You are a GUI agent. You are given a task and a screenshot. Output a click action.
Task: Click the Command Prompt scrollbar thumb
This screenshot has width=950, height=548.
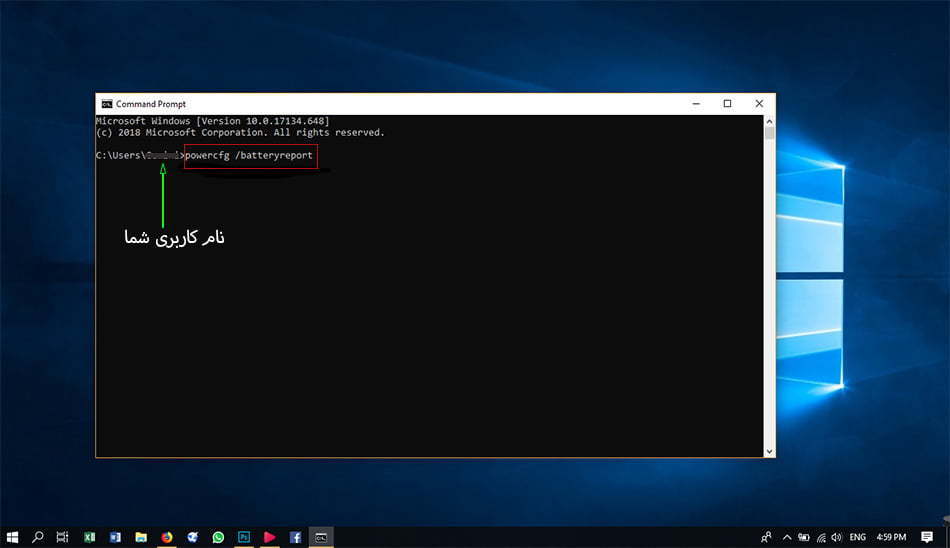[x=769, y=133]
